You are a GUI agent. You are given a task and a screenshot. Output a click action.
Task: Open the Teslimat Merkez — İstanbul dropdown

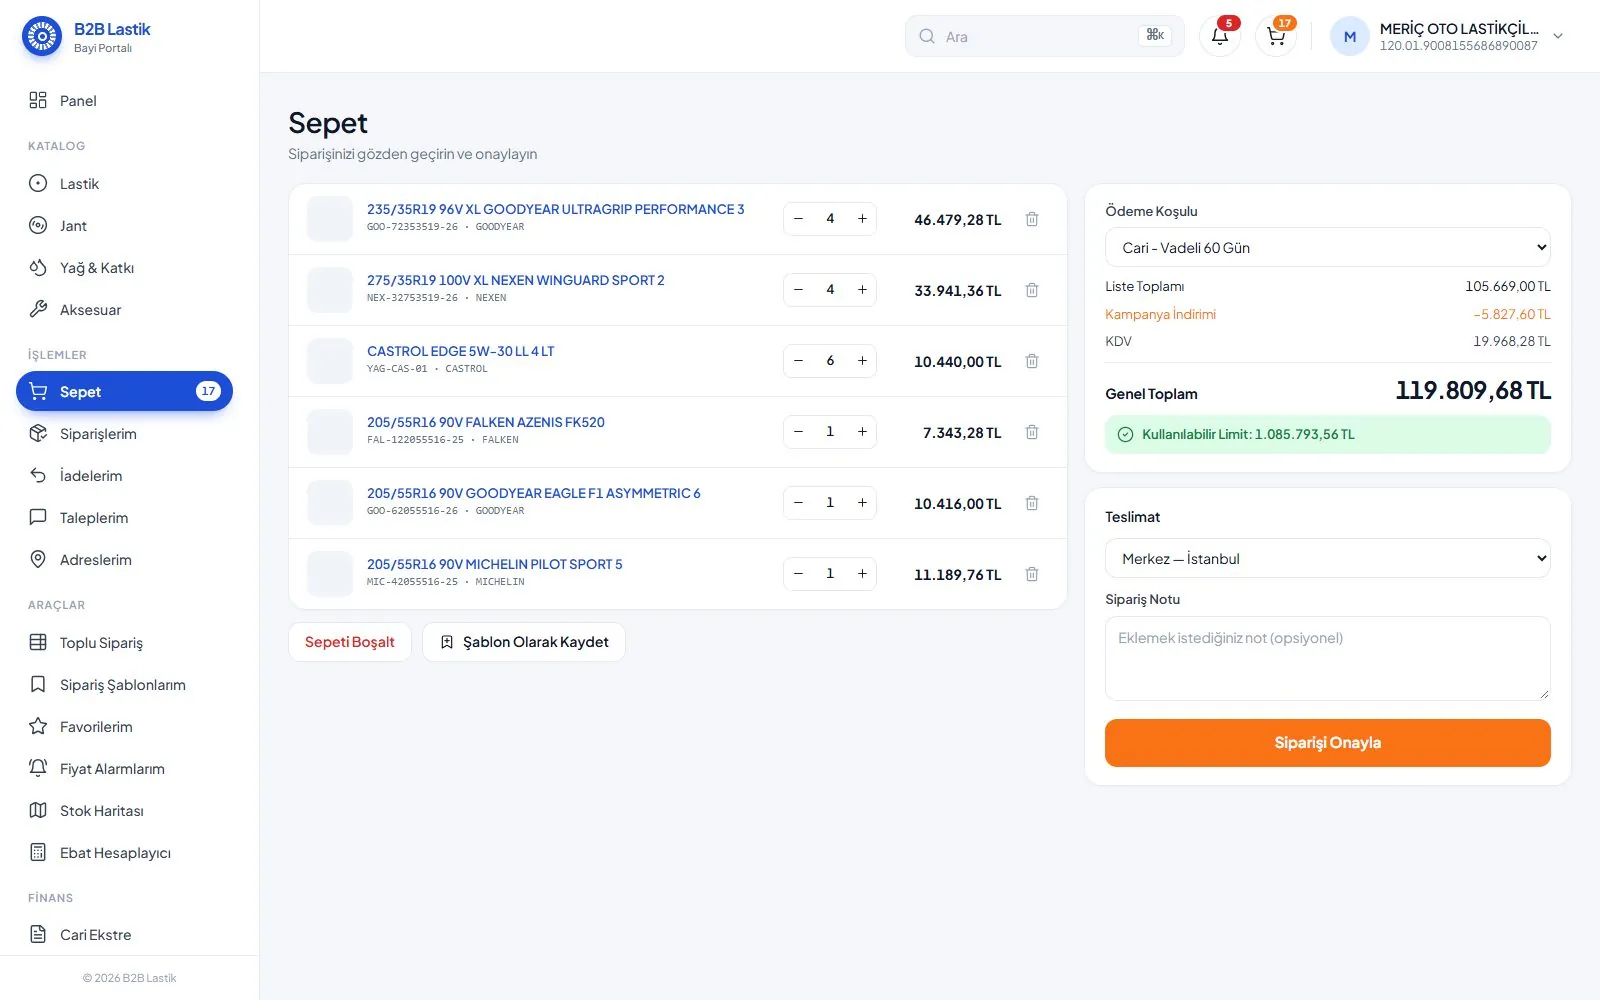click(x=1327, y=558)
